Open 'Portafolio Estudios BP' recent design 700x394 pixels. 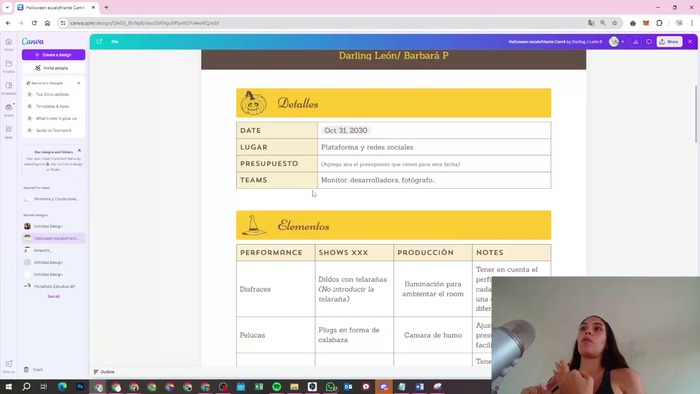53,286
